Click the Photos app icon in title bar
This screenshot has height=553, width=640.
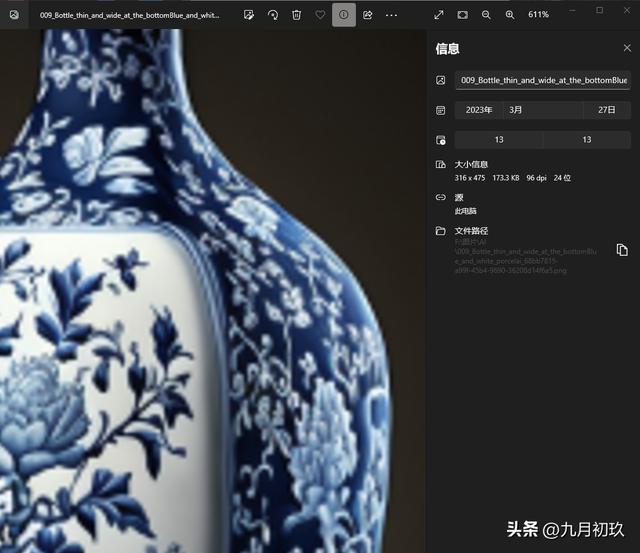pos(14,15)
